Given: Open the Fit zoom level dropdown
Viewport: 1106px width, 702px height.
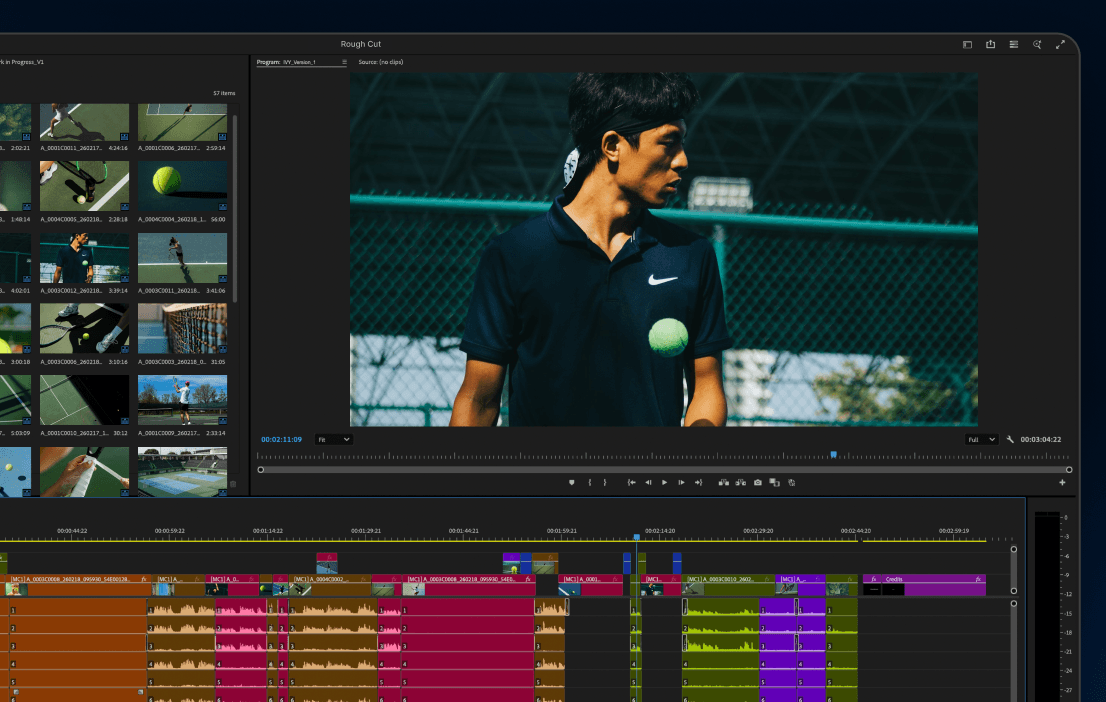Looking at the screenshot, I should [334, 440].
